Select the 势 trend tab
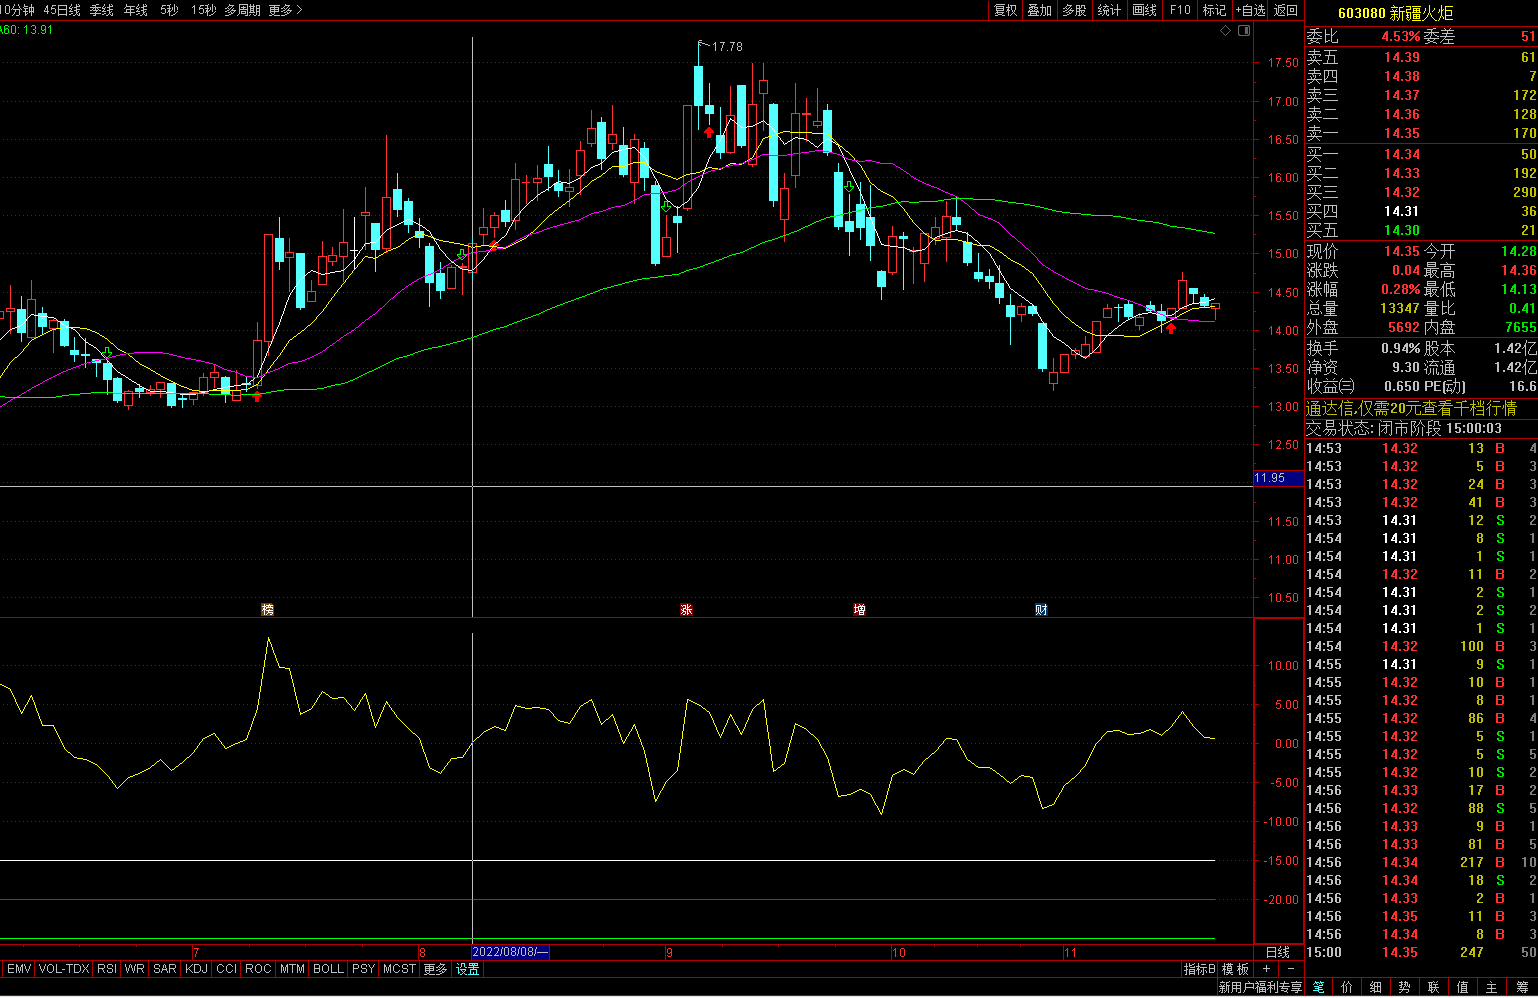 pyautogui.click(x=1405, y=988)
